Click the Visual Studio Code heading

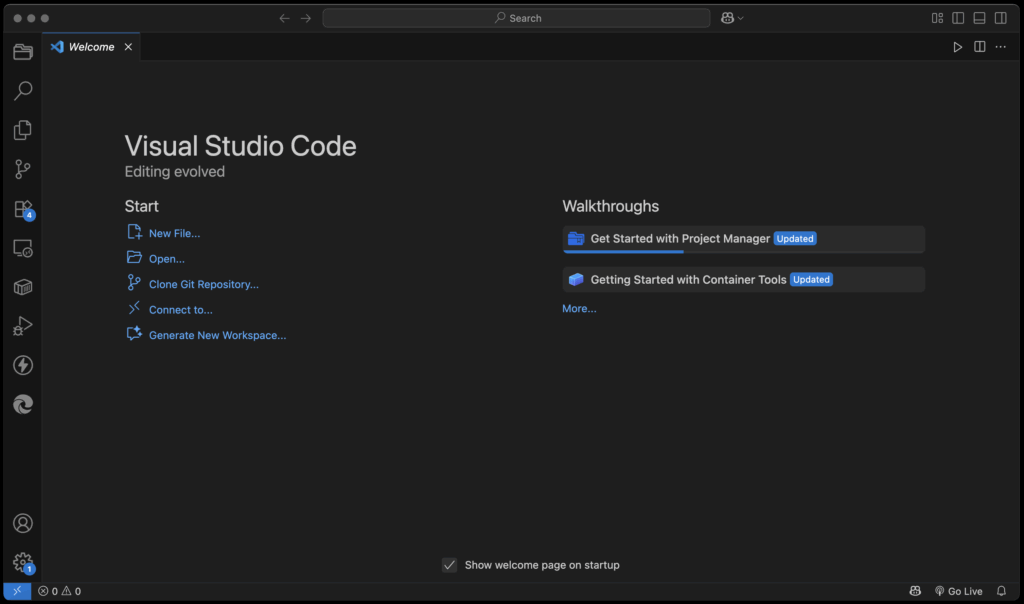240,146
